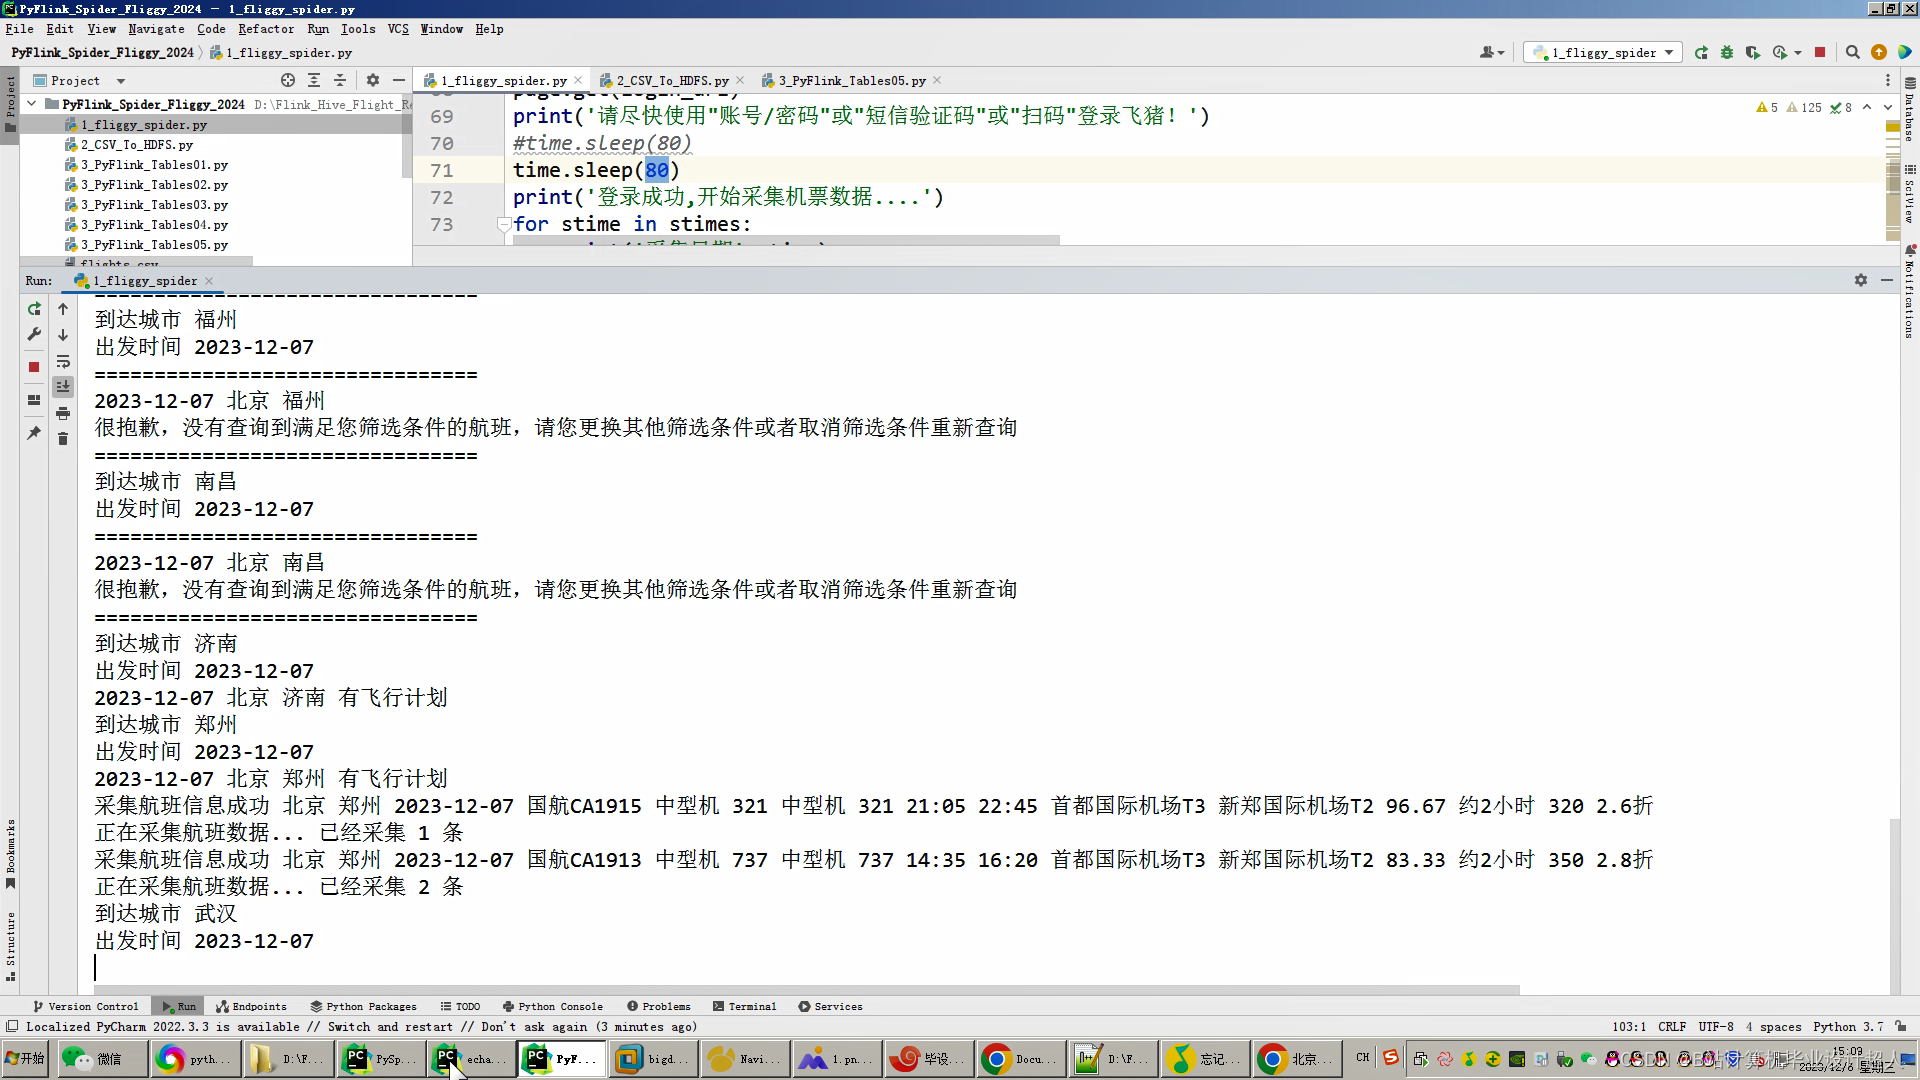The width and height of the screenshot is (1920, 1080).
Task: Collapse the PyFlink_Spider_Fliggy_2024 project tree
Action: 32,104
